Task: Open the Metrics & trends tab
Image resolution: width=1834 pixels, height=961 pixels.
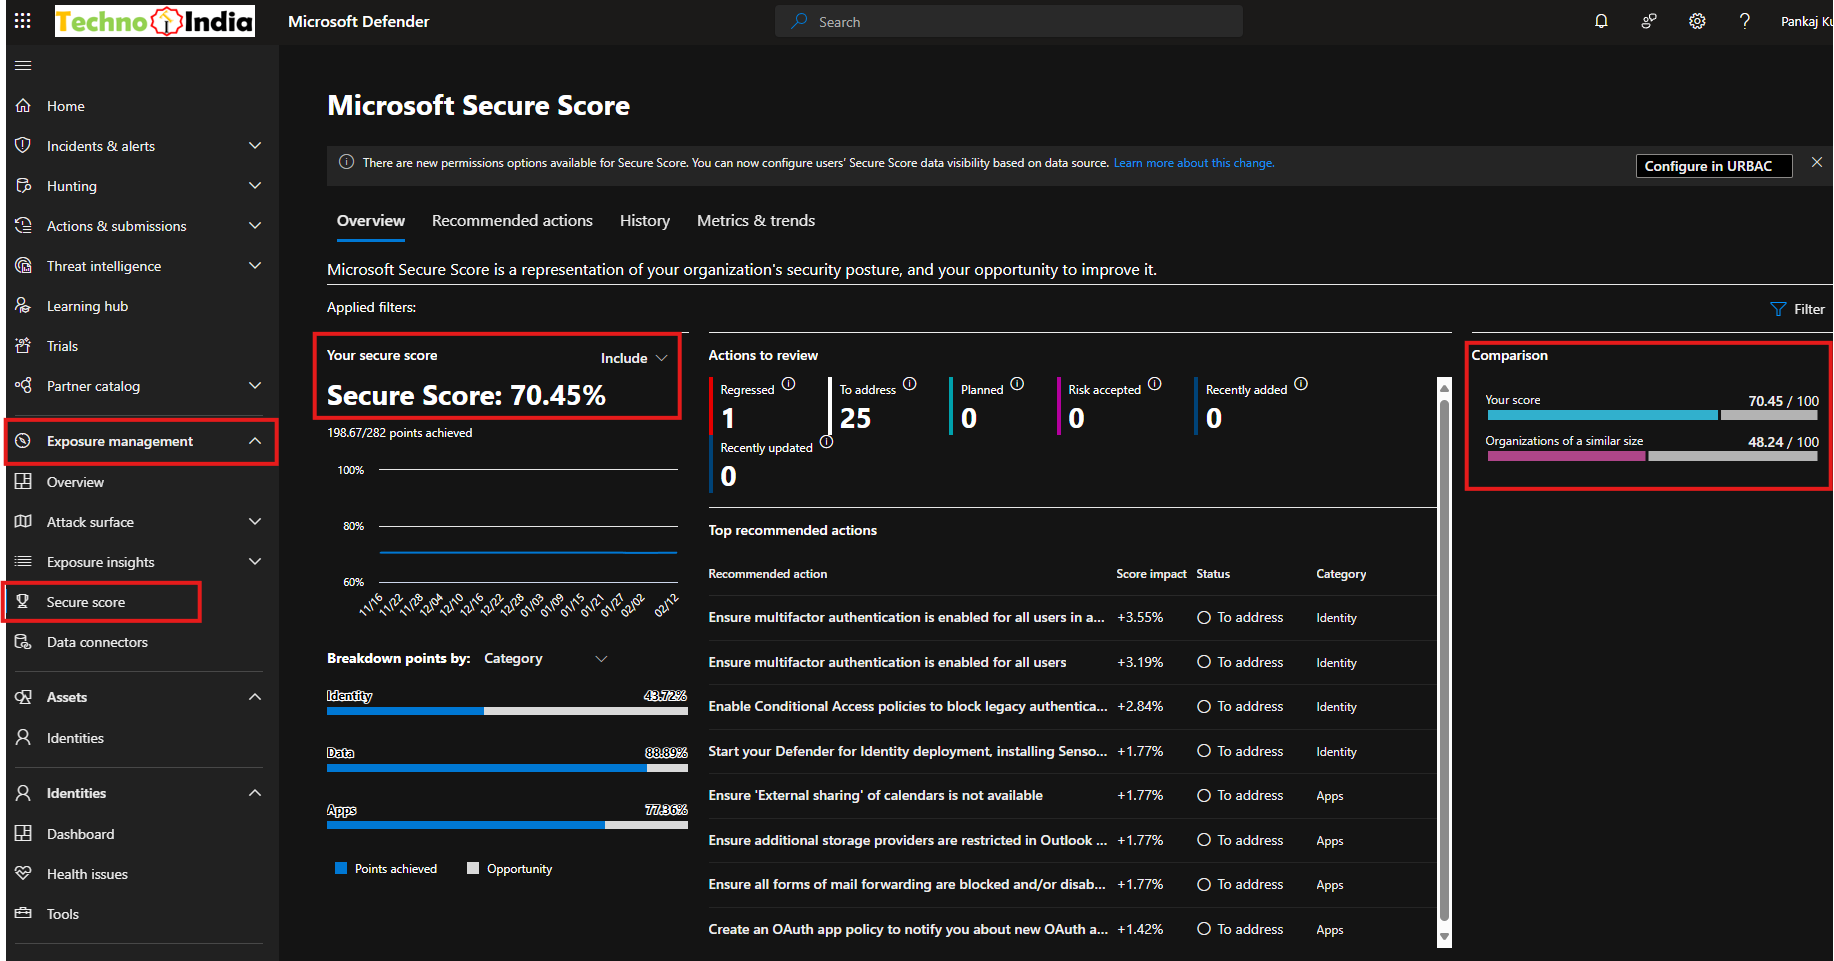Action: (x=755, y=220)
